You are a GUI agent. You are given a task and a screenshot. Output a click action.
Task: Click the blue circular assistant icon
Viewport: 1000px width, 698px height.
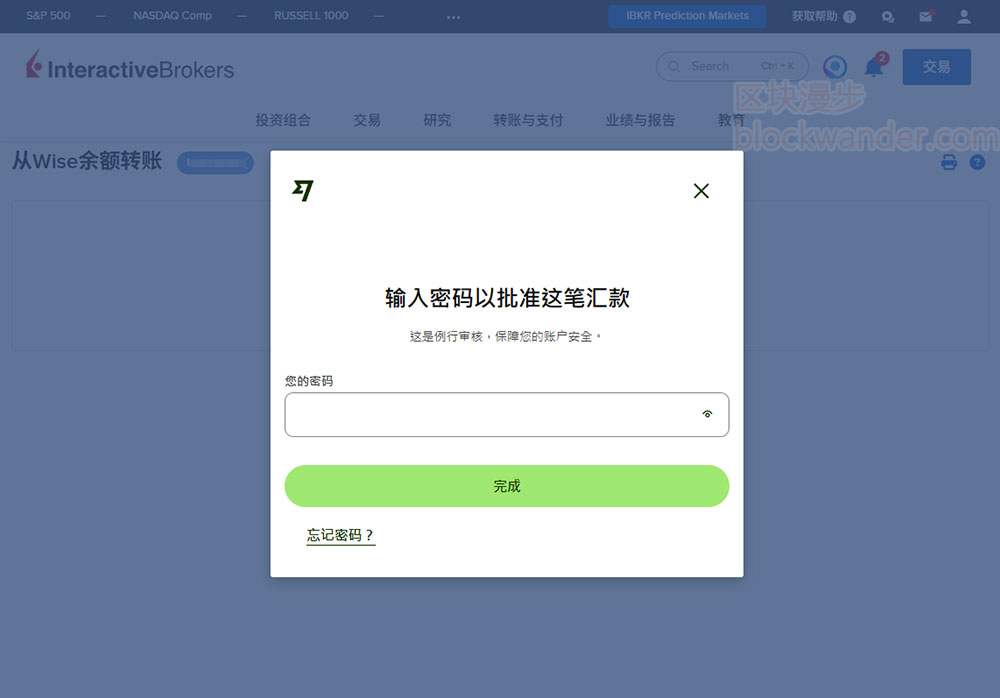(x=835, y=66)
